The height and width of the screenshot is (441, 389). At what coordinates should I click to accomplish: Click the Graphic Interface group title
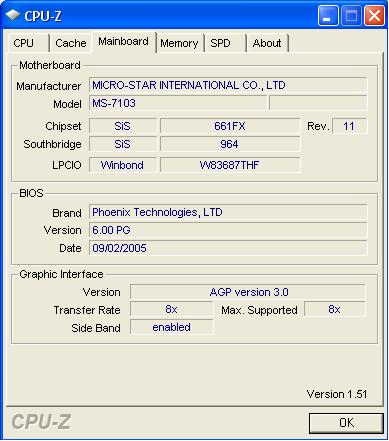tap(61, 274)
